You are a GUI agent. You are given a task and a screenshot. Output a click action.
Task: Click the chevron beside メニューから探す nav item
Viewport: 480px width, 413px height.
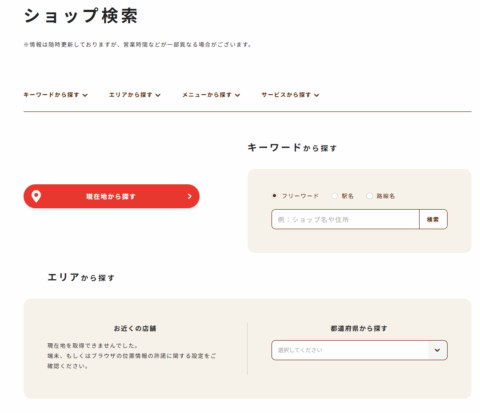click(237, 95)
